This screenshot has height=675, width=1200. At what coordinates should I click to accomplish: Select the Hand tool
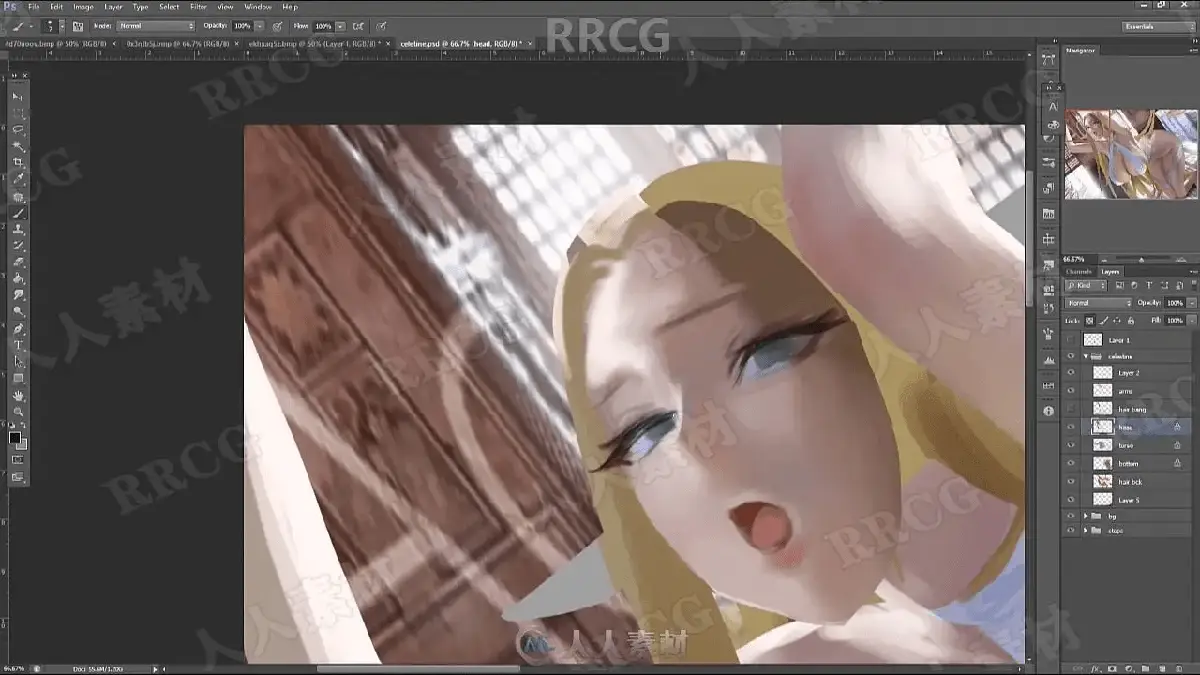tap(18, 396)
